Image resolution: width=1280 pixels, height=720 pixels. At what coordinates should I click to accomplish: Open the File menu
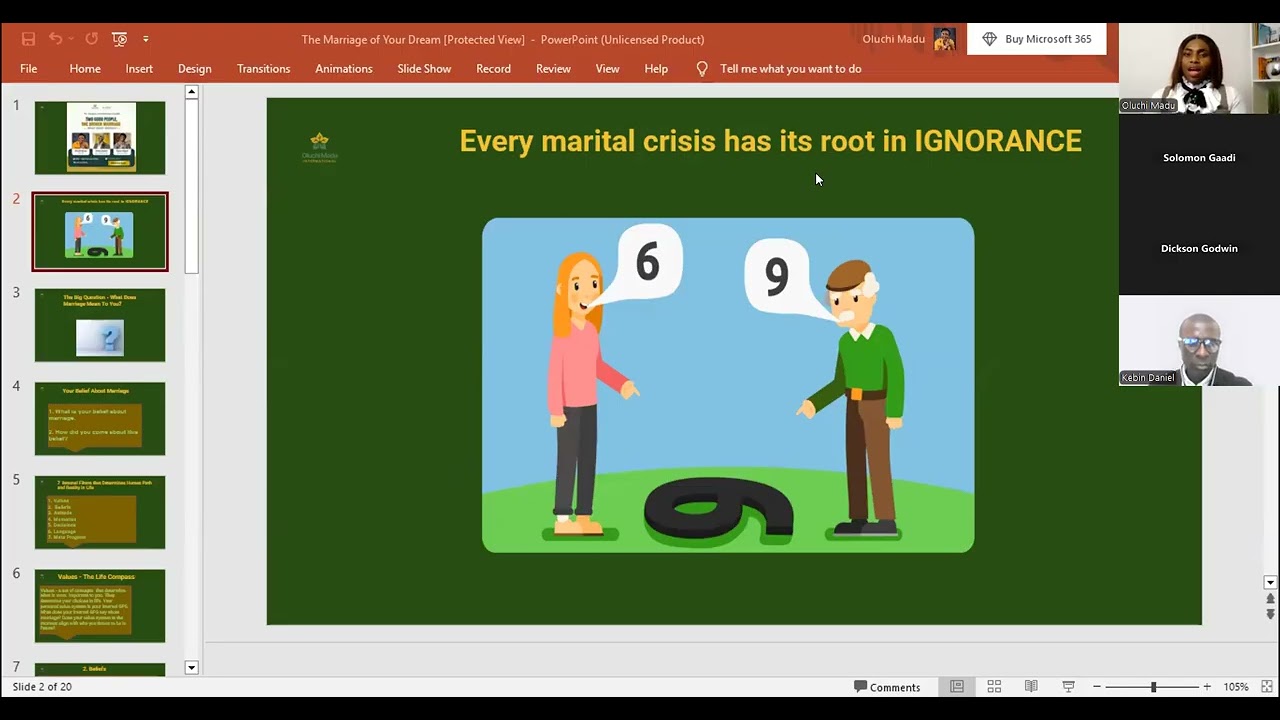(x=29, y=69)
